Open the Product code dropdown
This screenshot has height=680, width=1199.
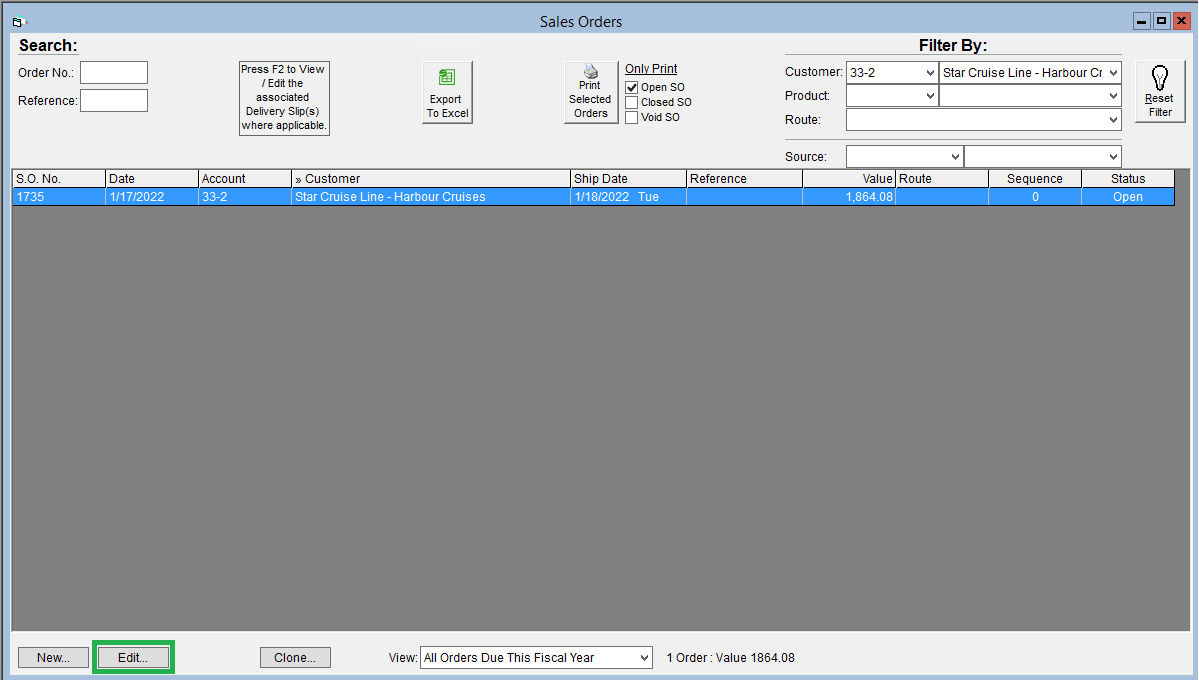930,96
